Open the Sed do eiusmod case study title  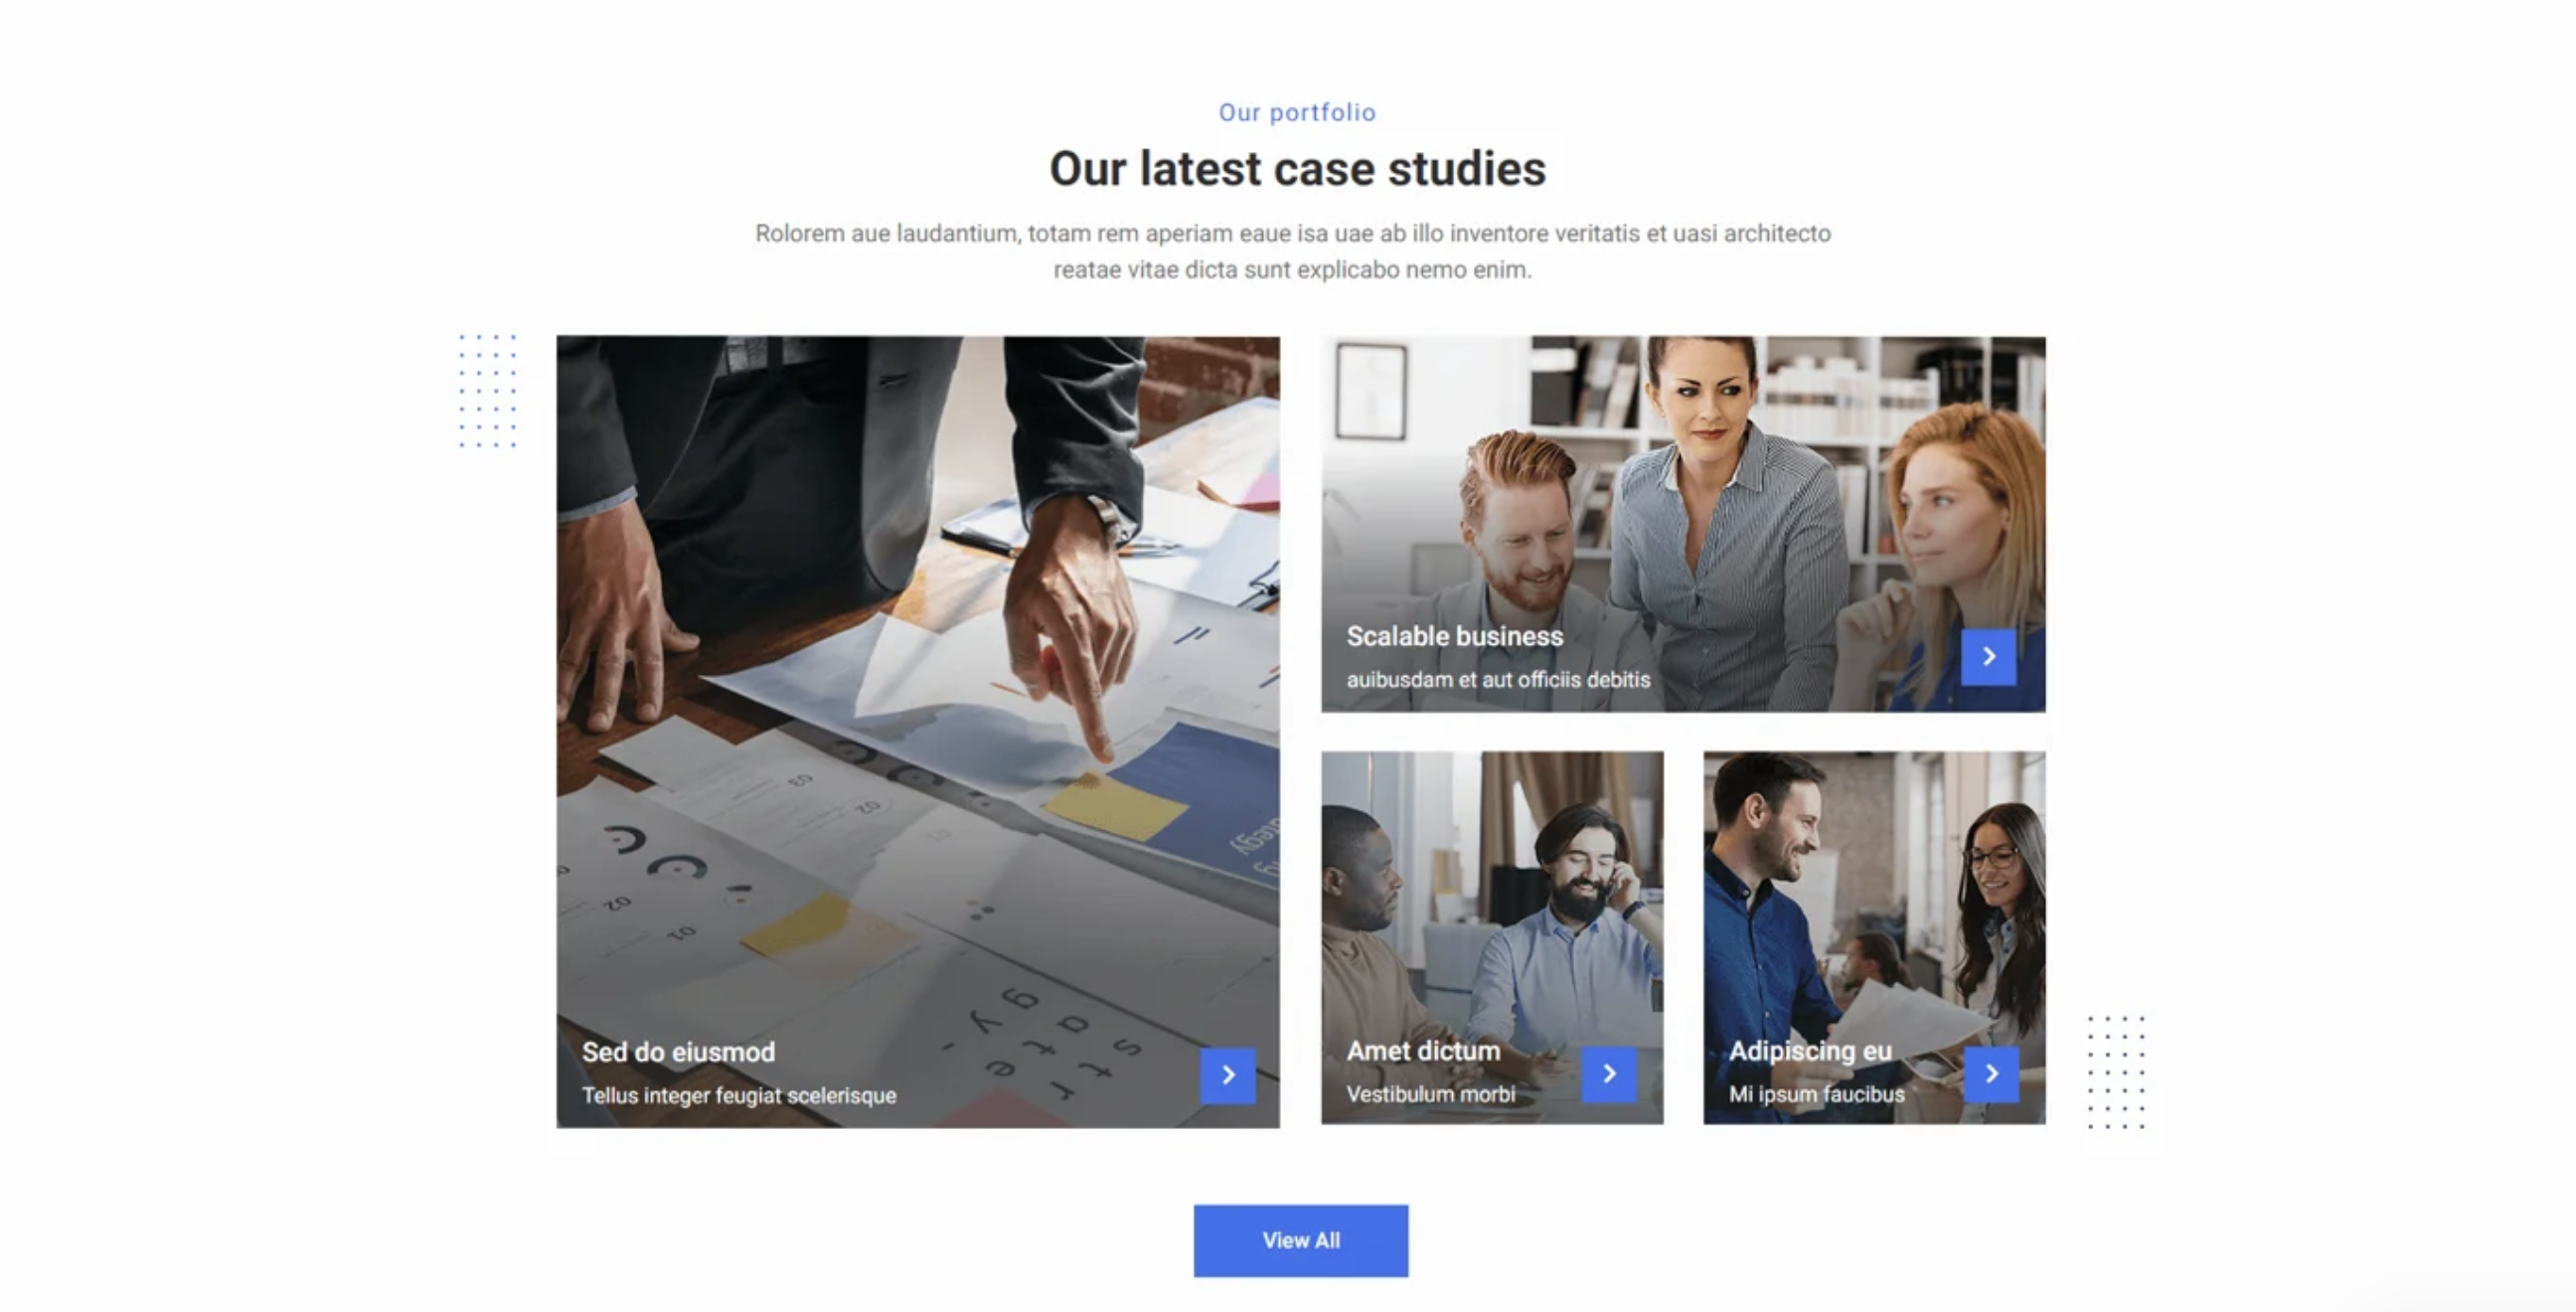(x=678, y=1052)
